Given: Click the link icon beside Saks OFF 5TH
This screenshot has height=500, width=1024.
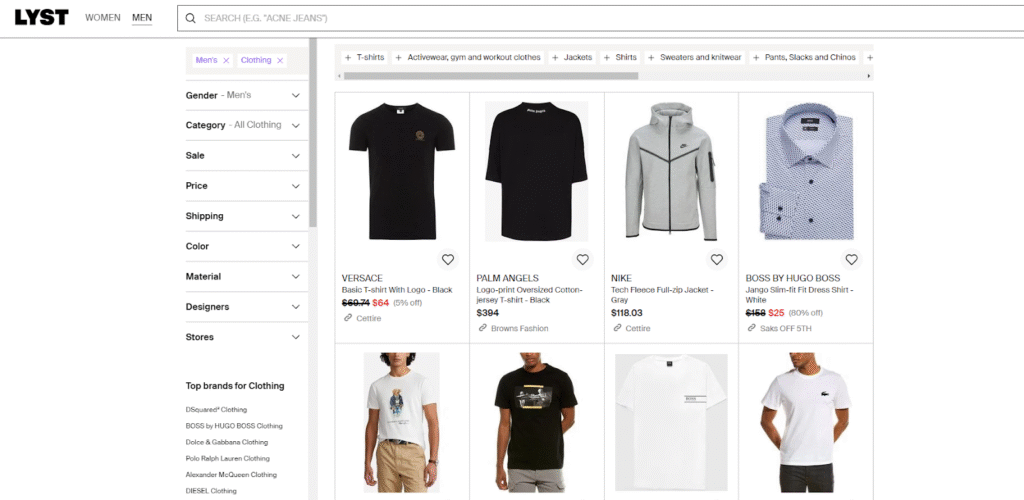Looking at the screenshot, I should (x=752, y=328).
